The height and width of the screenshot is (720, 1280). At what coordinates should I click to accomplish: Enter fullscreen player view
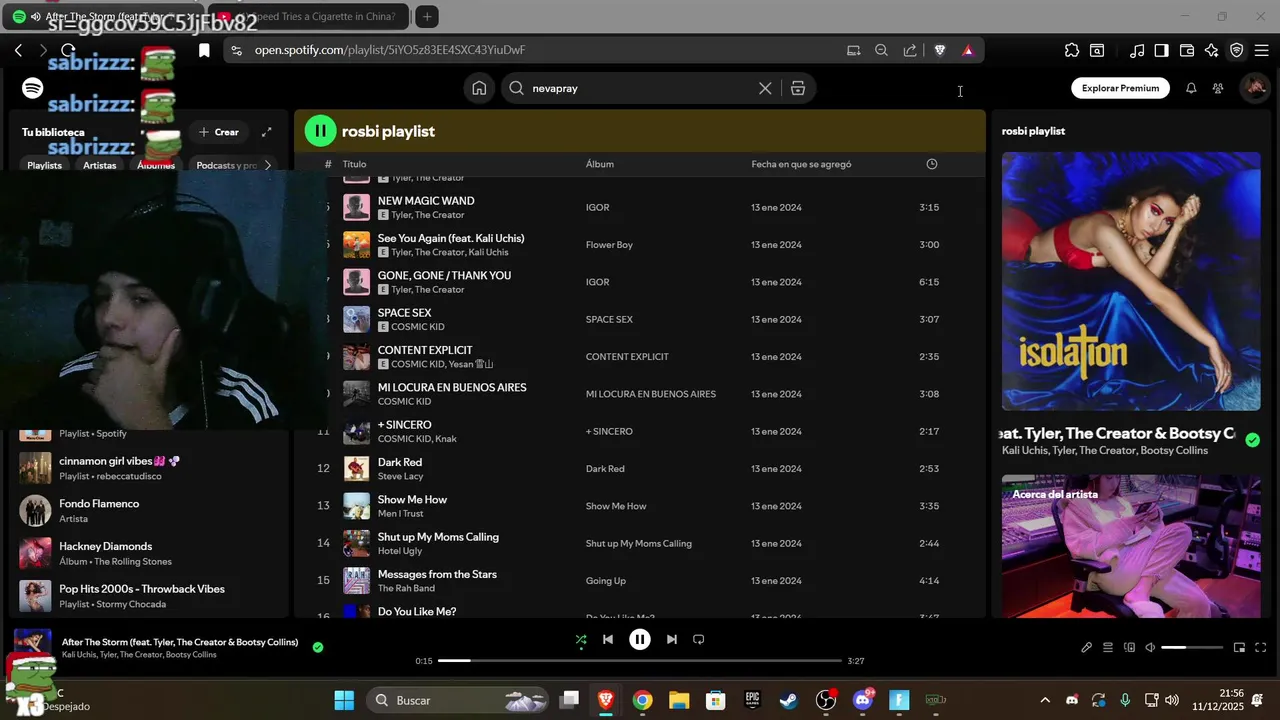click(x=1261, y=648)
